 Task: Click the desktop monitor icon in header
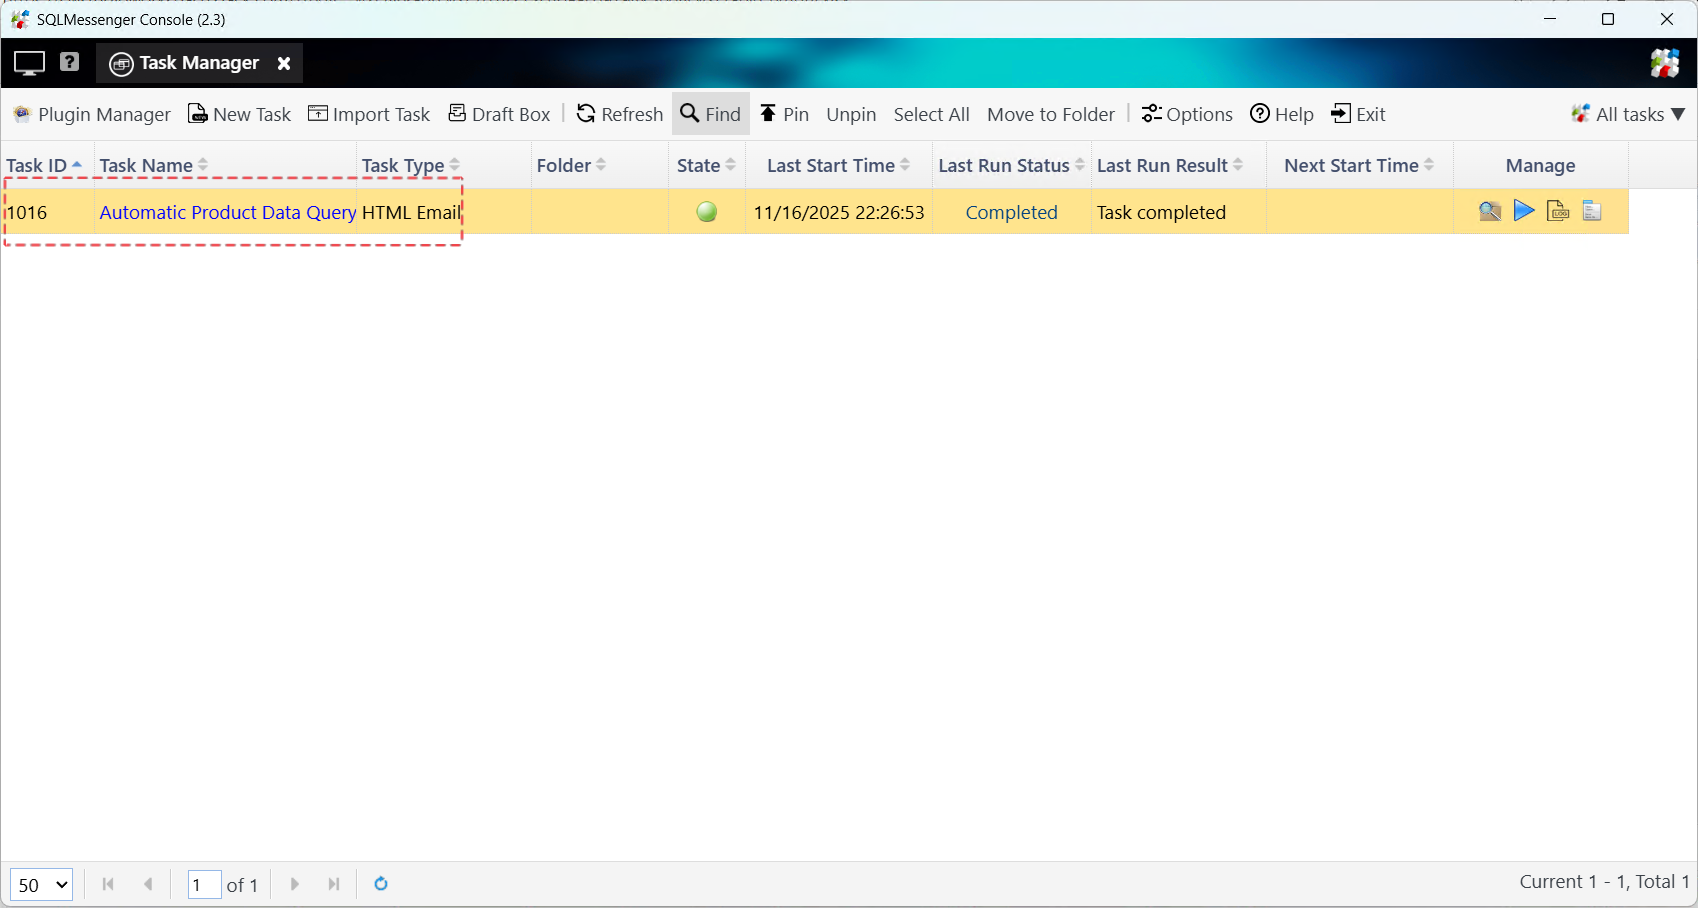click(x=29, y=63)
